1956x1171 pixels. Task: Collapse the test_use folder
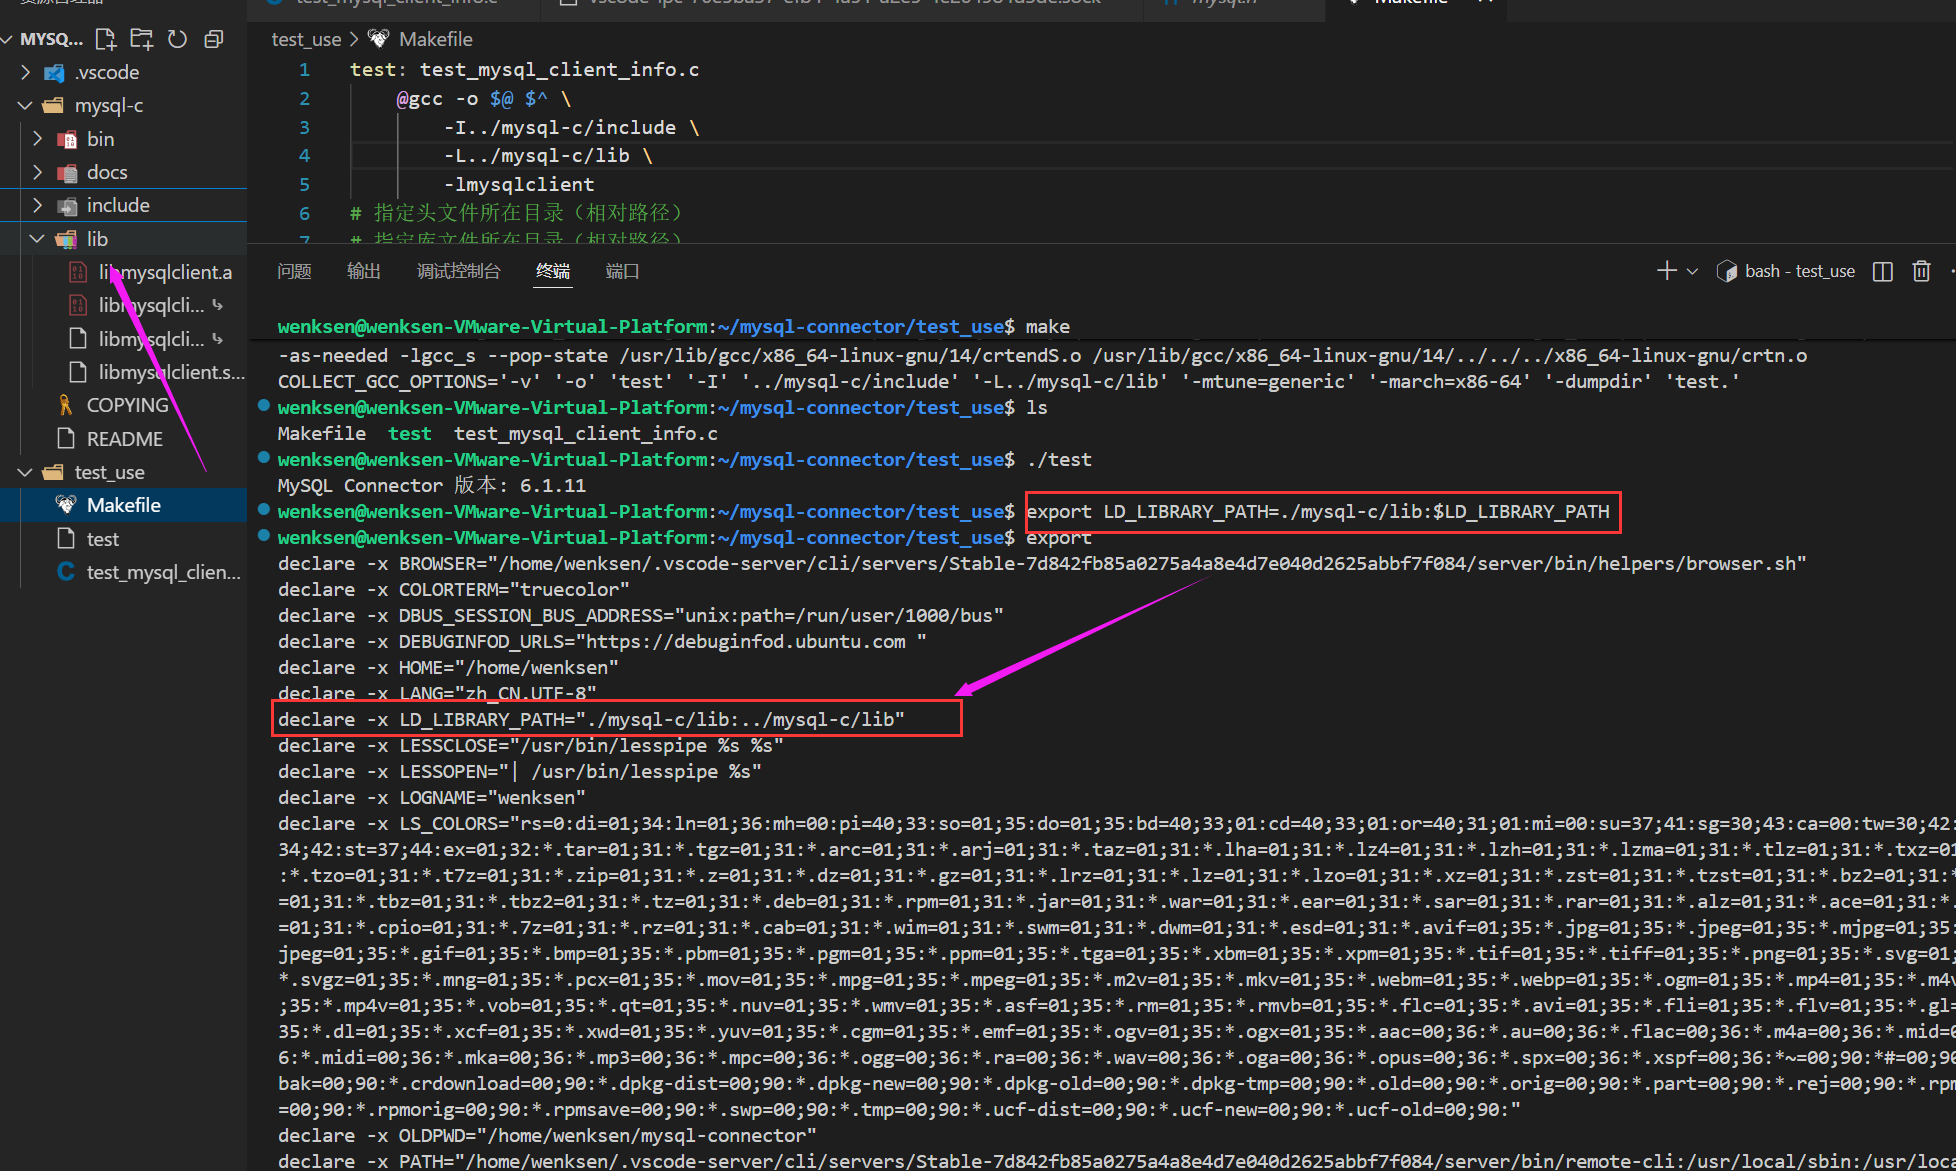(109, 472)
